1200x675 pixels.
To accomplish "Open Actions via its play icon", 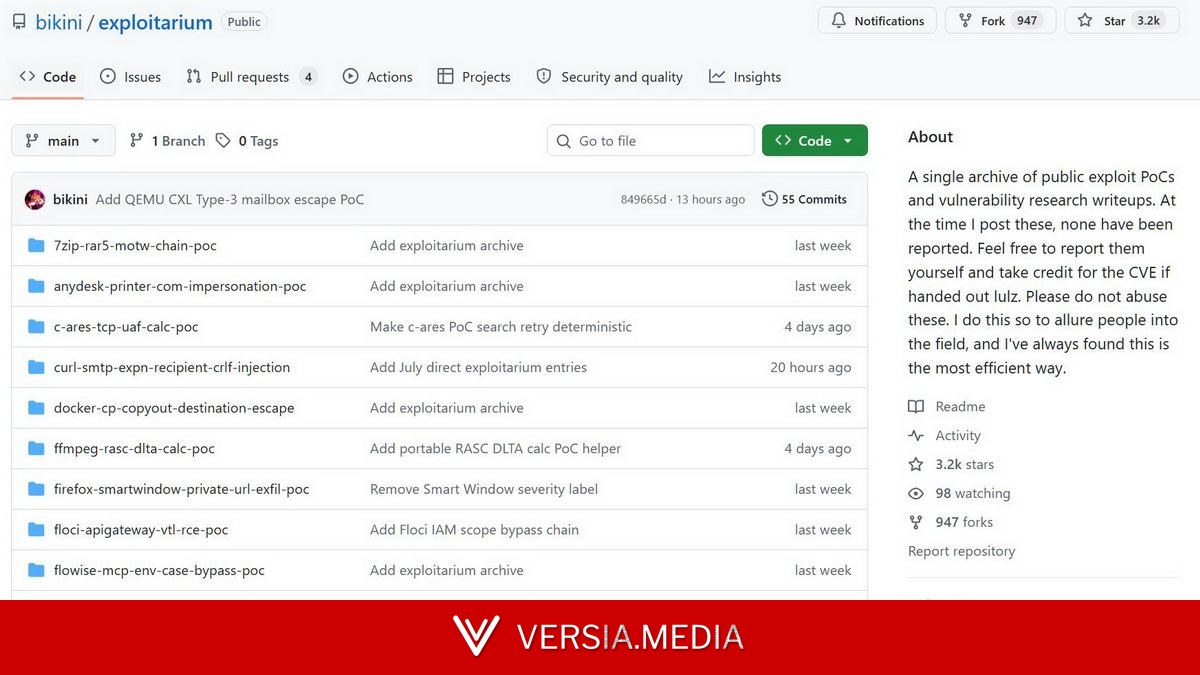I will (350, 77).
